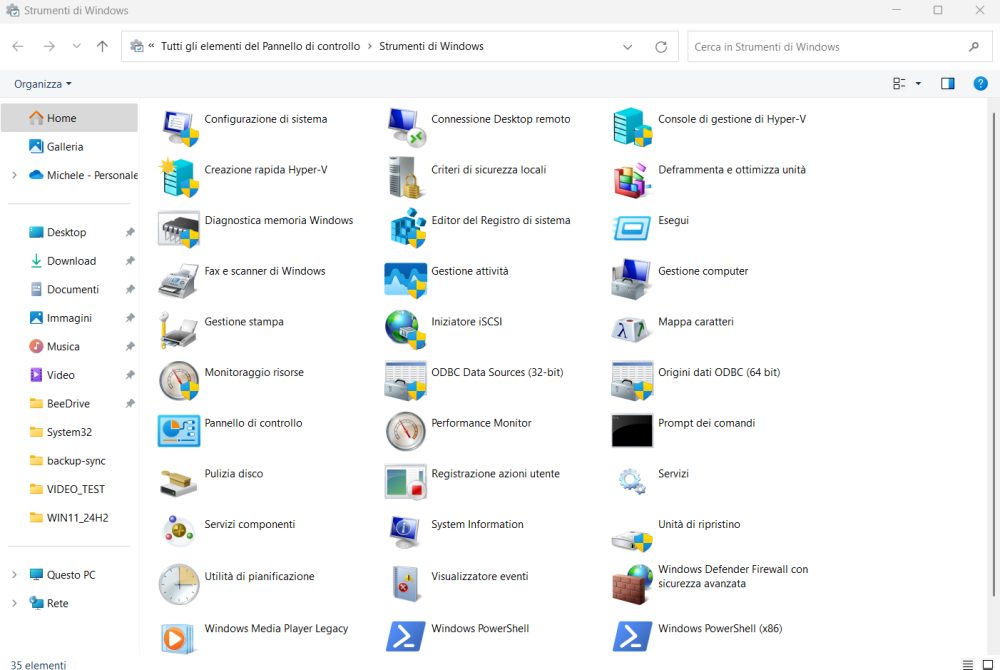Launch Creazione rapida Hyper-V icon
The width and height of the screenshot is (1000, 670).
tap(179, 178)
